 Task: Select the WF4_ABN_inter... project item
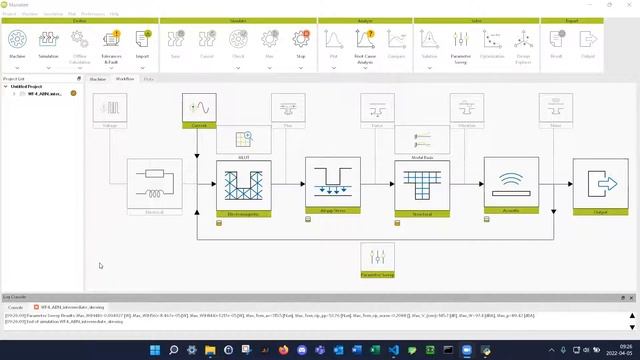(44, 94)
